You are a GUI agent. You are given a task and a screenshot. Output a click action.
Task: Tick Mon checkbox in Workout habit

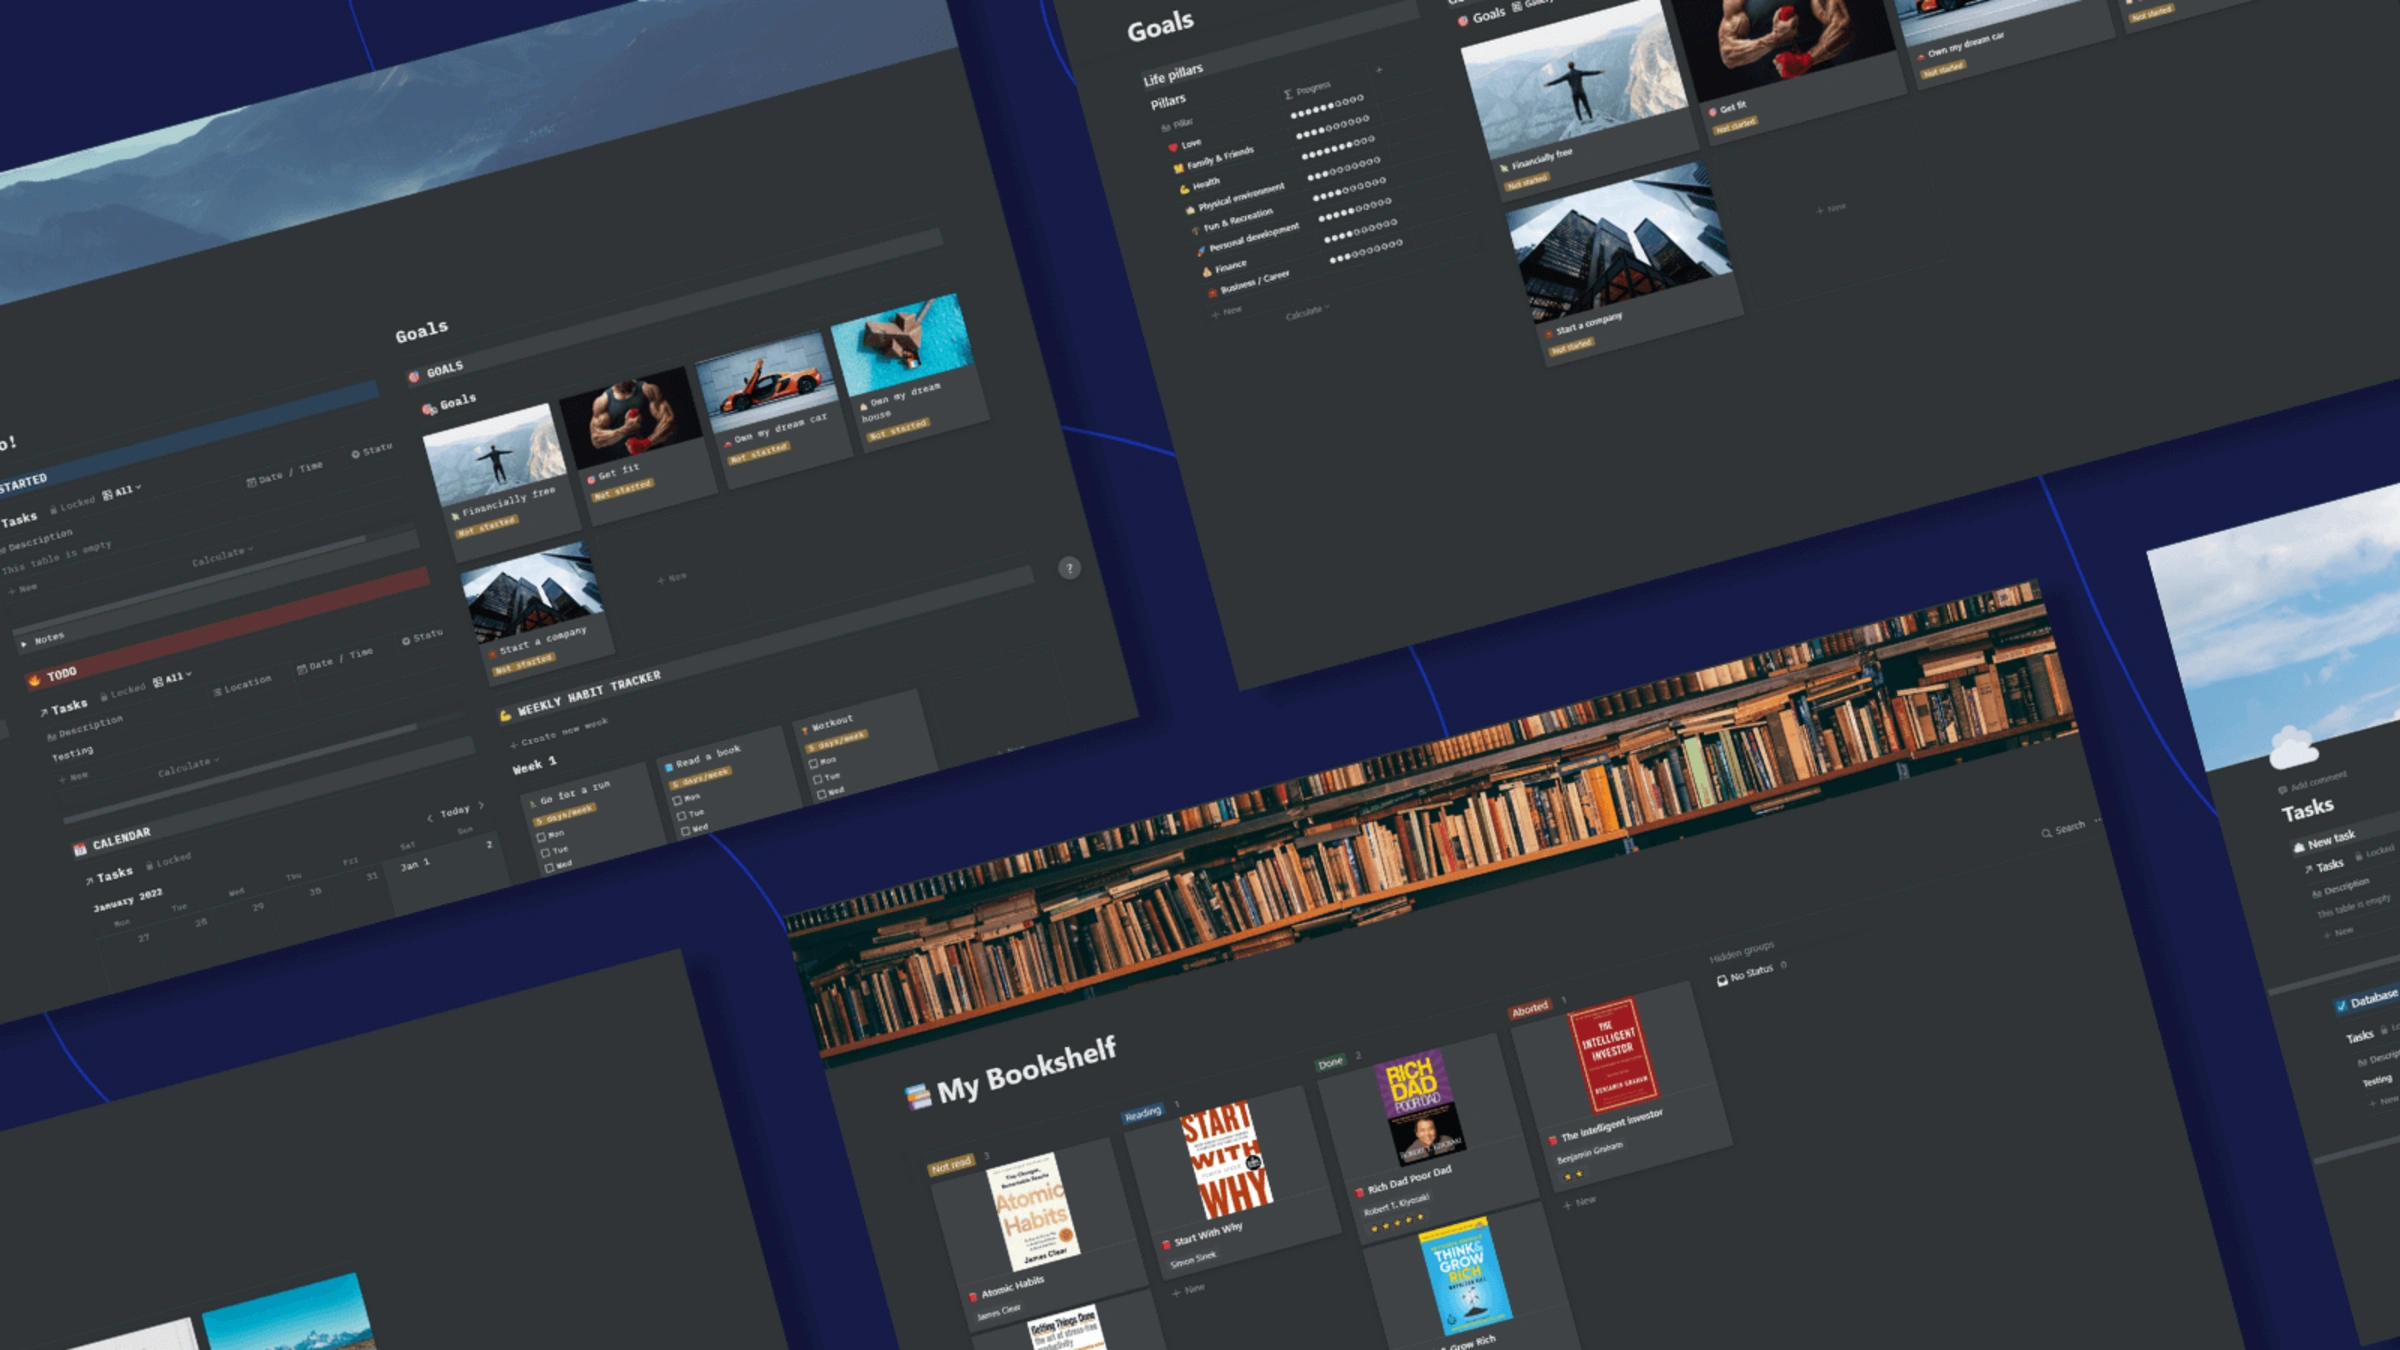(x=813, y=764)
